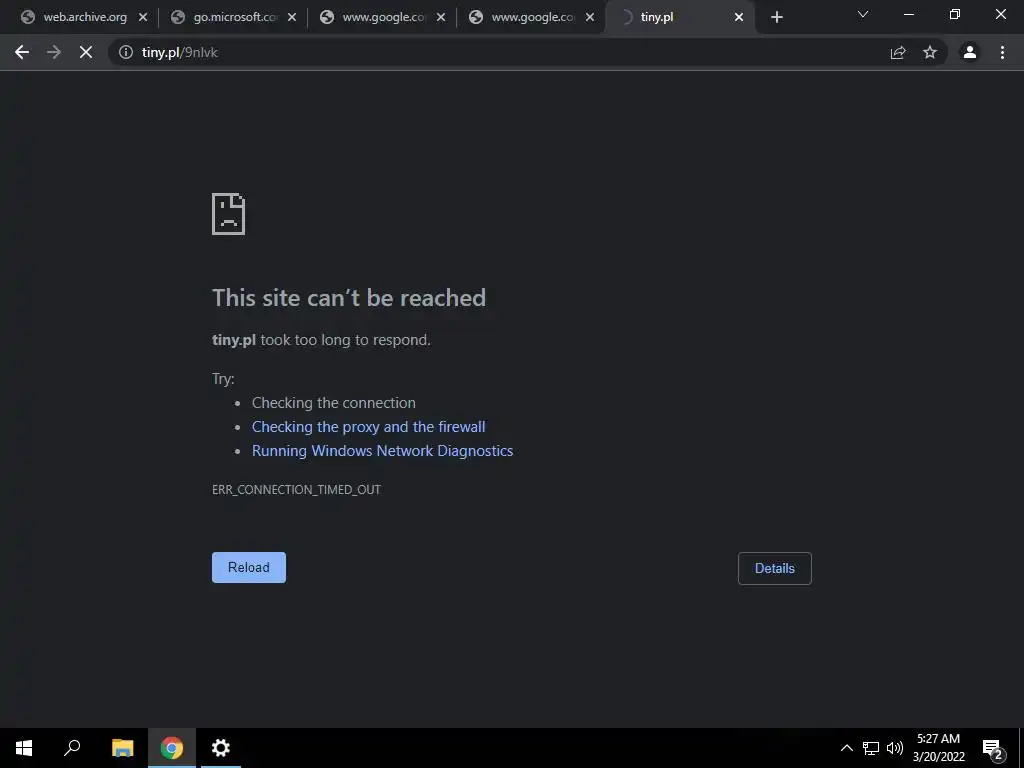Screen dimensions: 1024x768
Task: Bookmark this tab with the star
Action: [930, 52]
